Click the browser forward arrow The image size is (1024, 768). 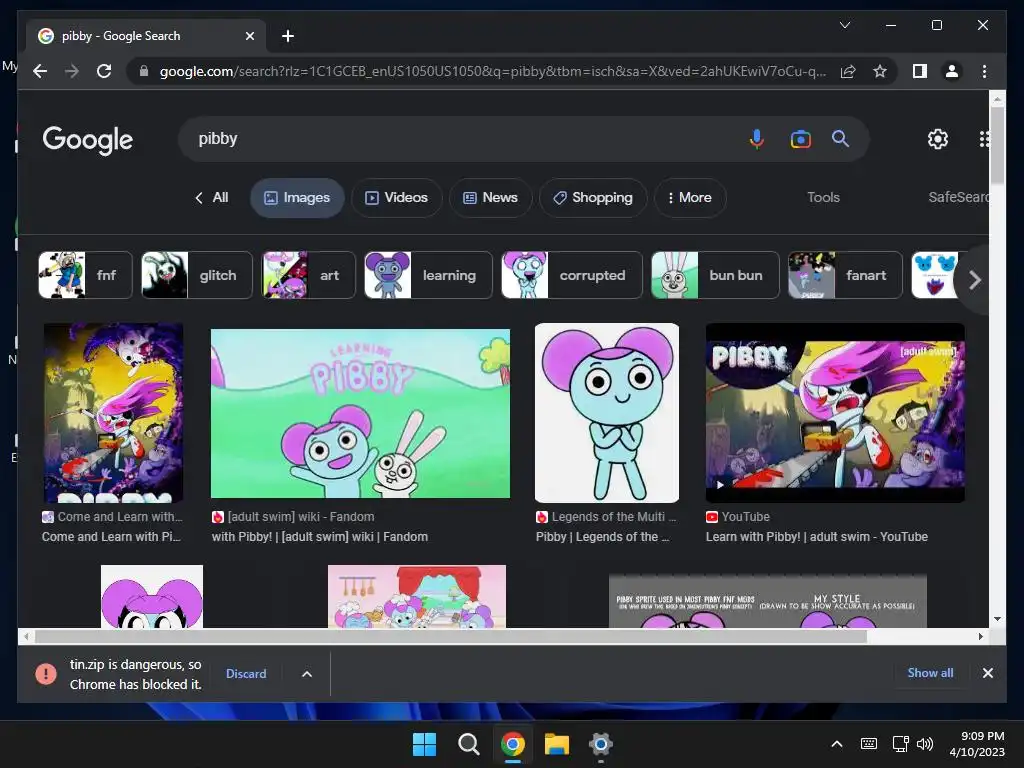72,71
